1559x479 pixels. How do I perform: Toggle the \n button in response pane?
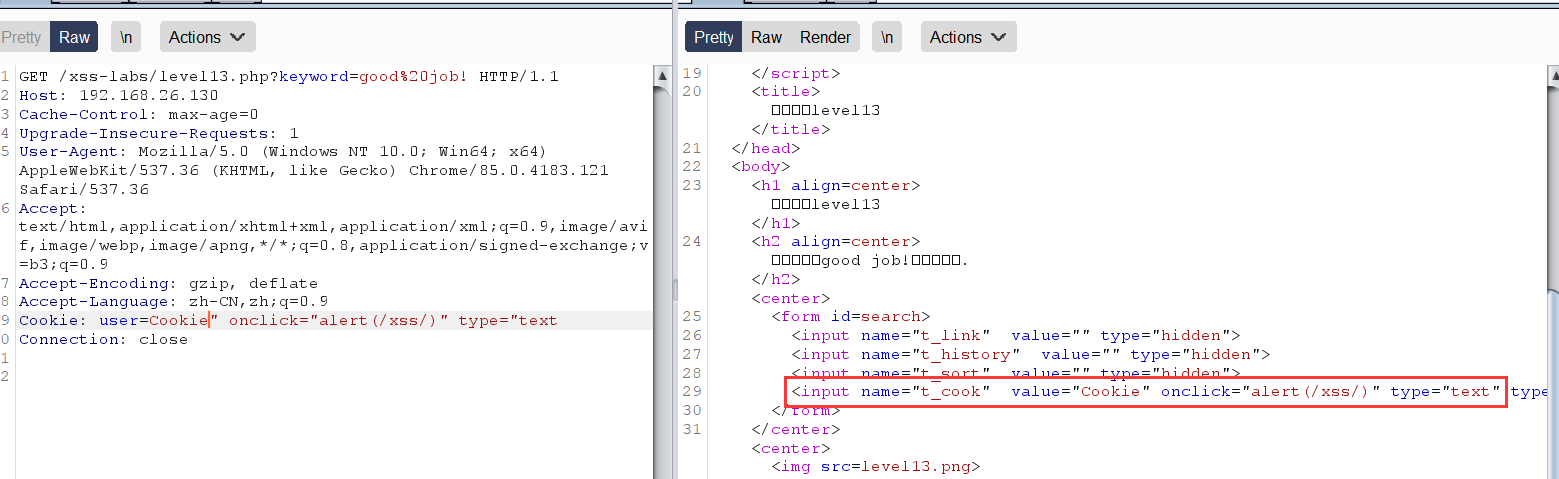[887, 37]
